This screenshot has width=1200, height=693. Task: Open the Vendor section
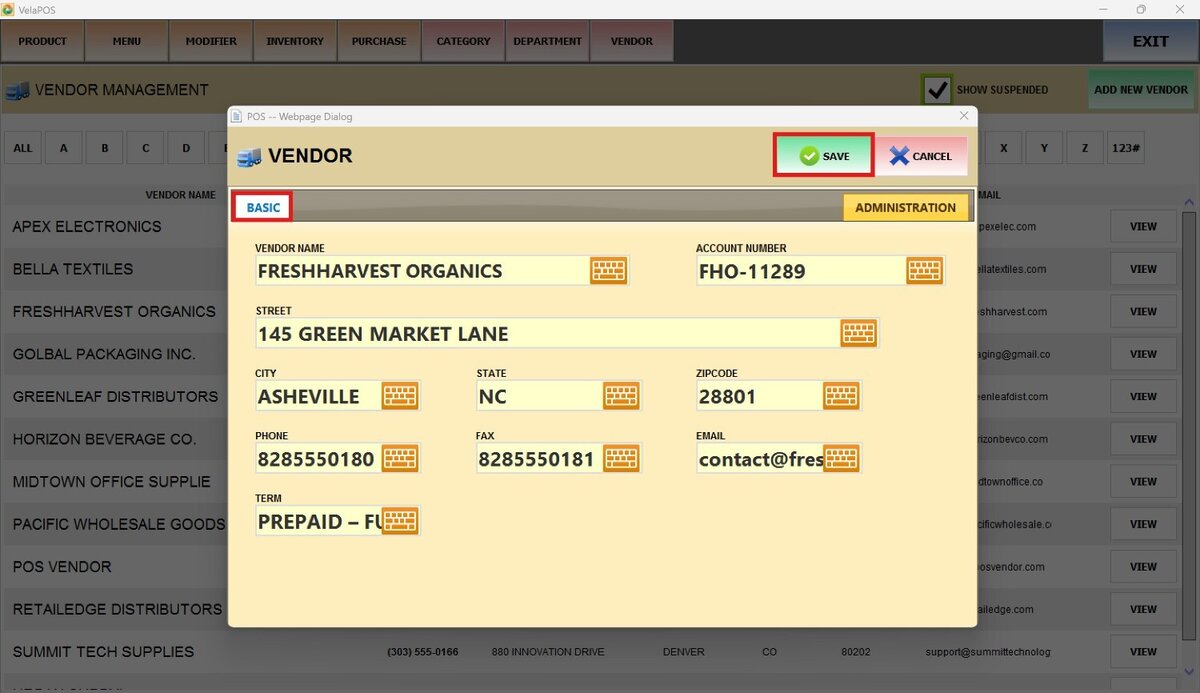631,41
